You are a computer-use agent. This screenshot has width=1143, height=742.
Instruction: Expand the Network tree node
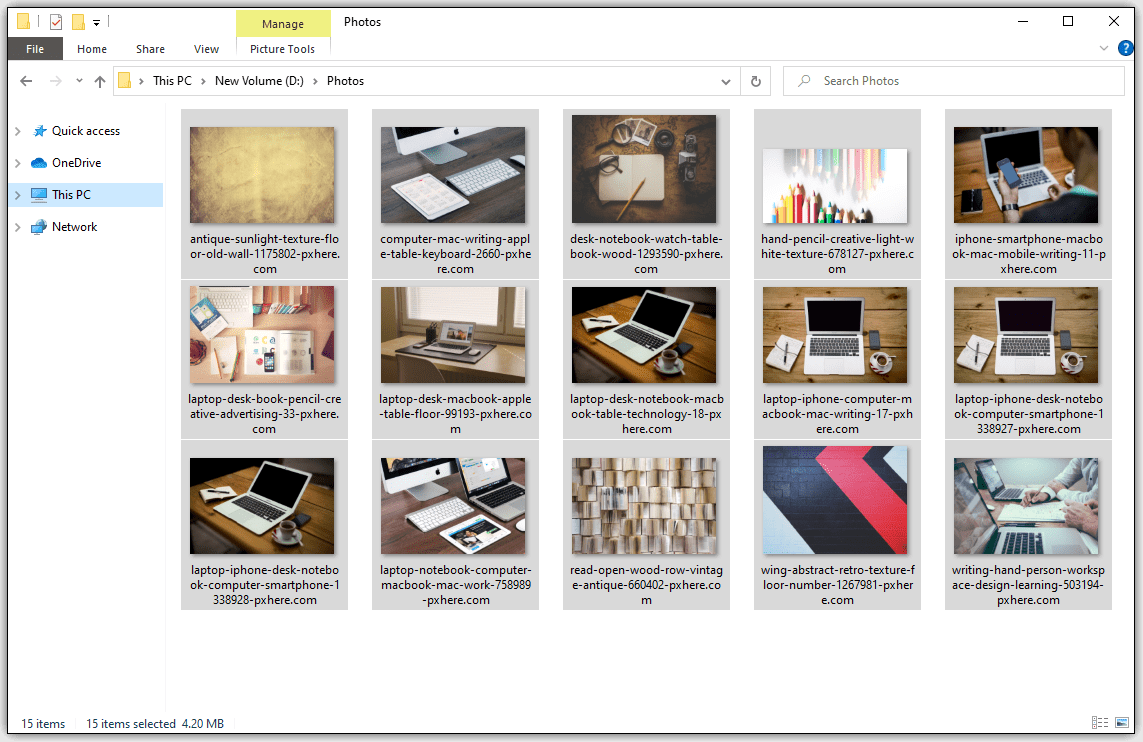17,227
